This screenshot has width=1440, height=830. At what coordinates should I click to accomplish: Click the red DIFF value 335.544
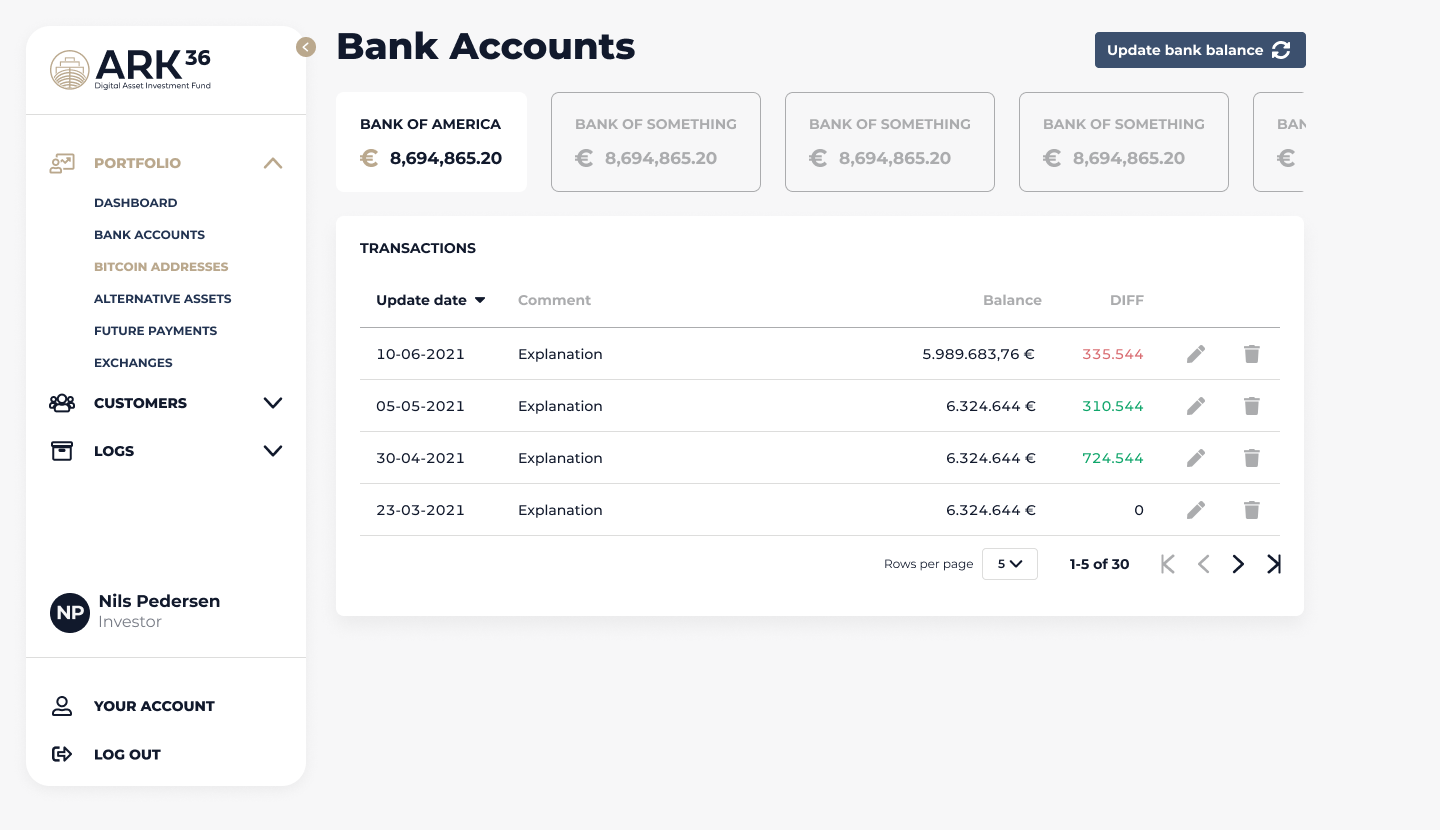pyautogui.click(x=1113, y=354)
